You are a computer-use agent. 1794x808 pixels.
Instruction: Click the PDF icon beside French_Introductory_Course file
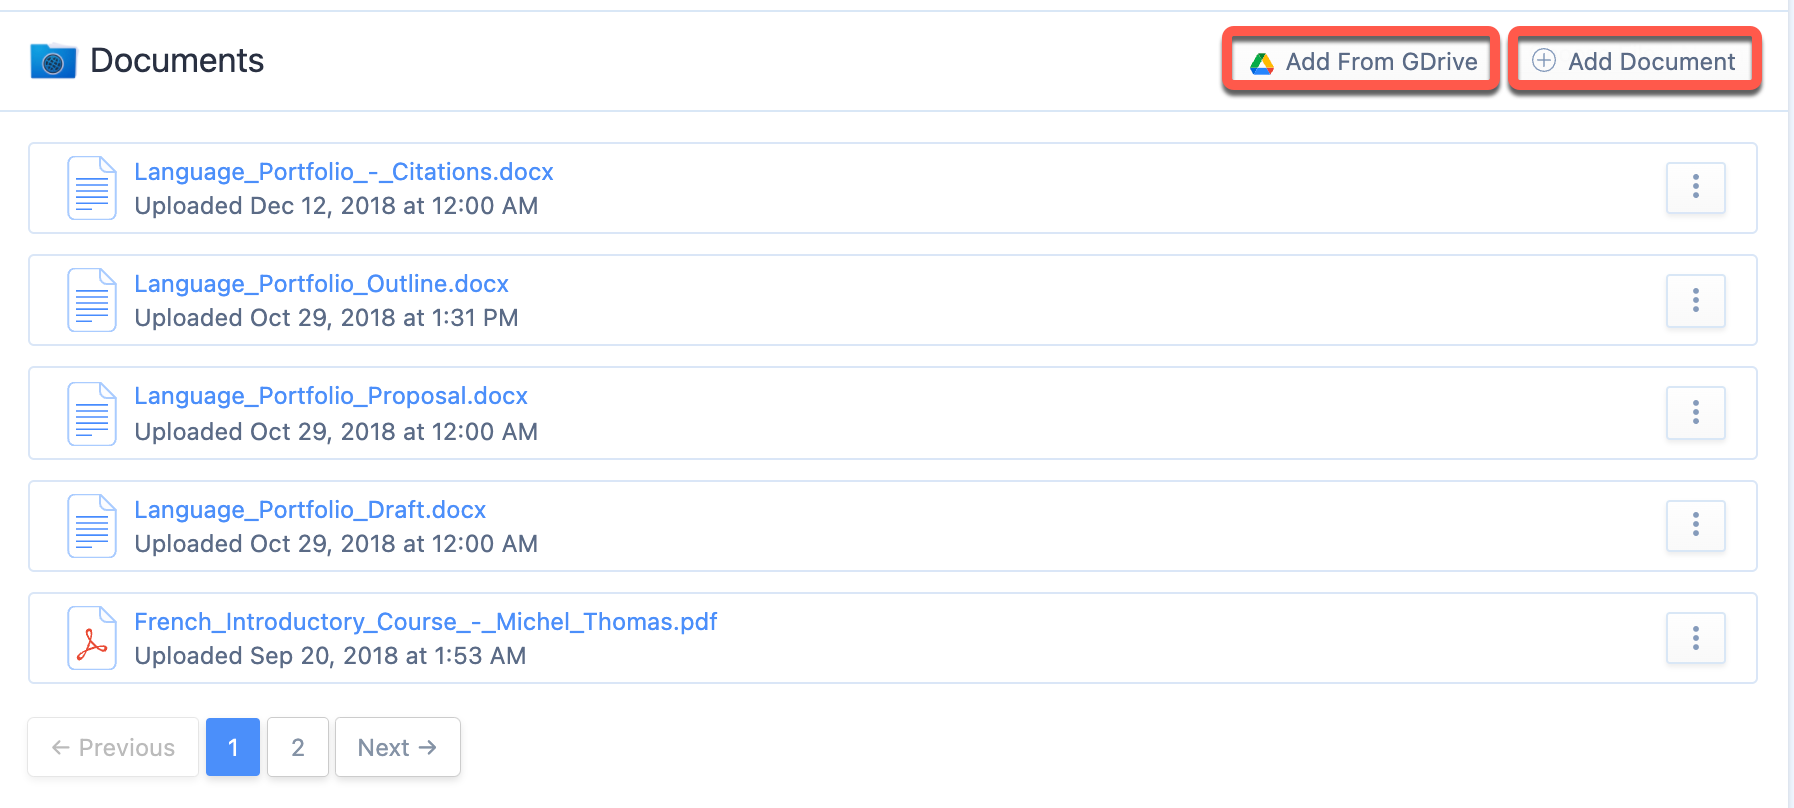92,638
